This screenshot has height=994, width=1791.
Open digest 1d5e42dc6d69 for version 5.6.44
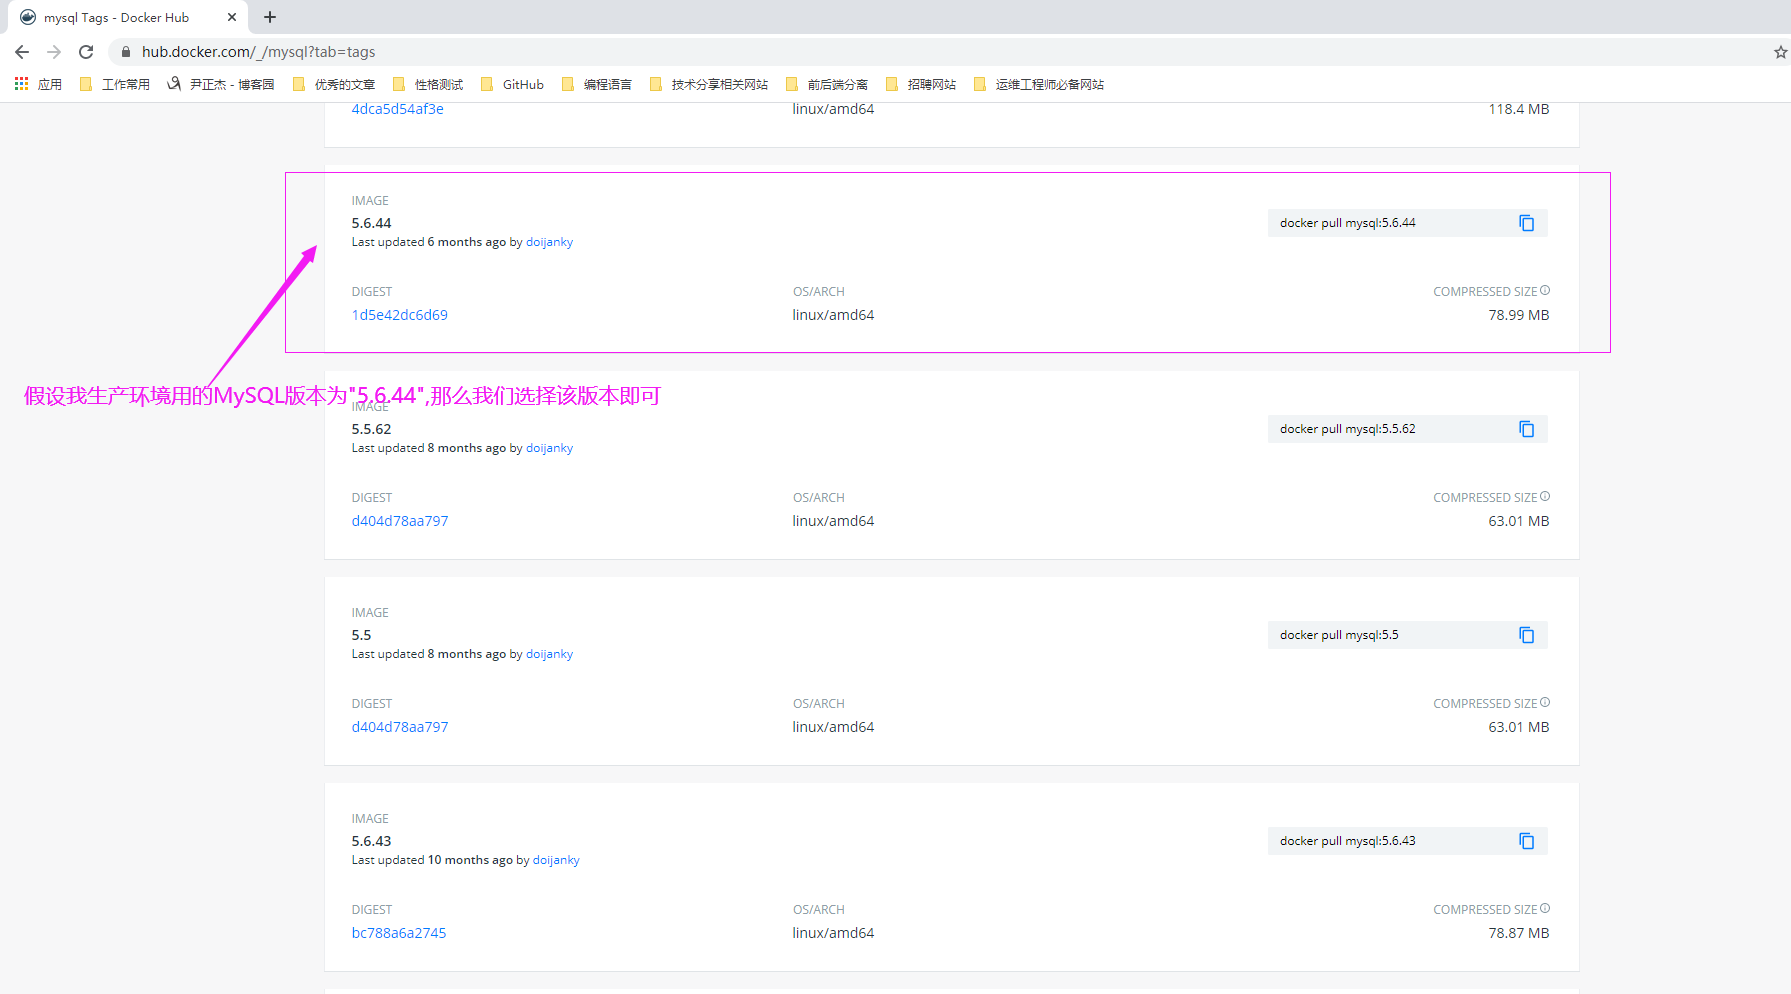pos(399,314)
